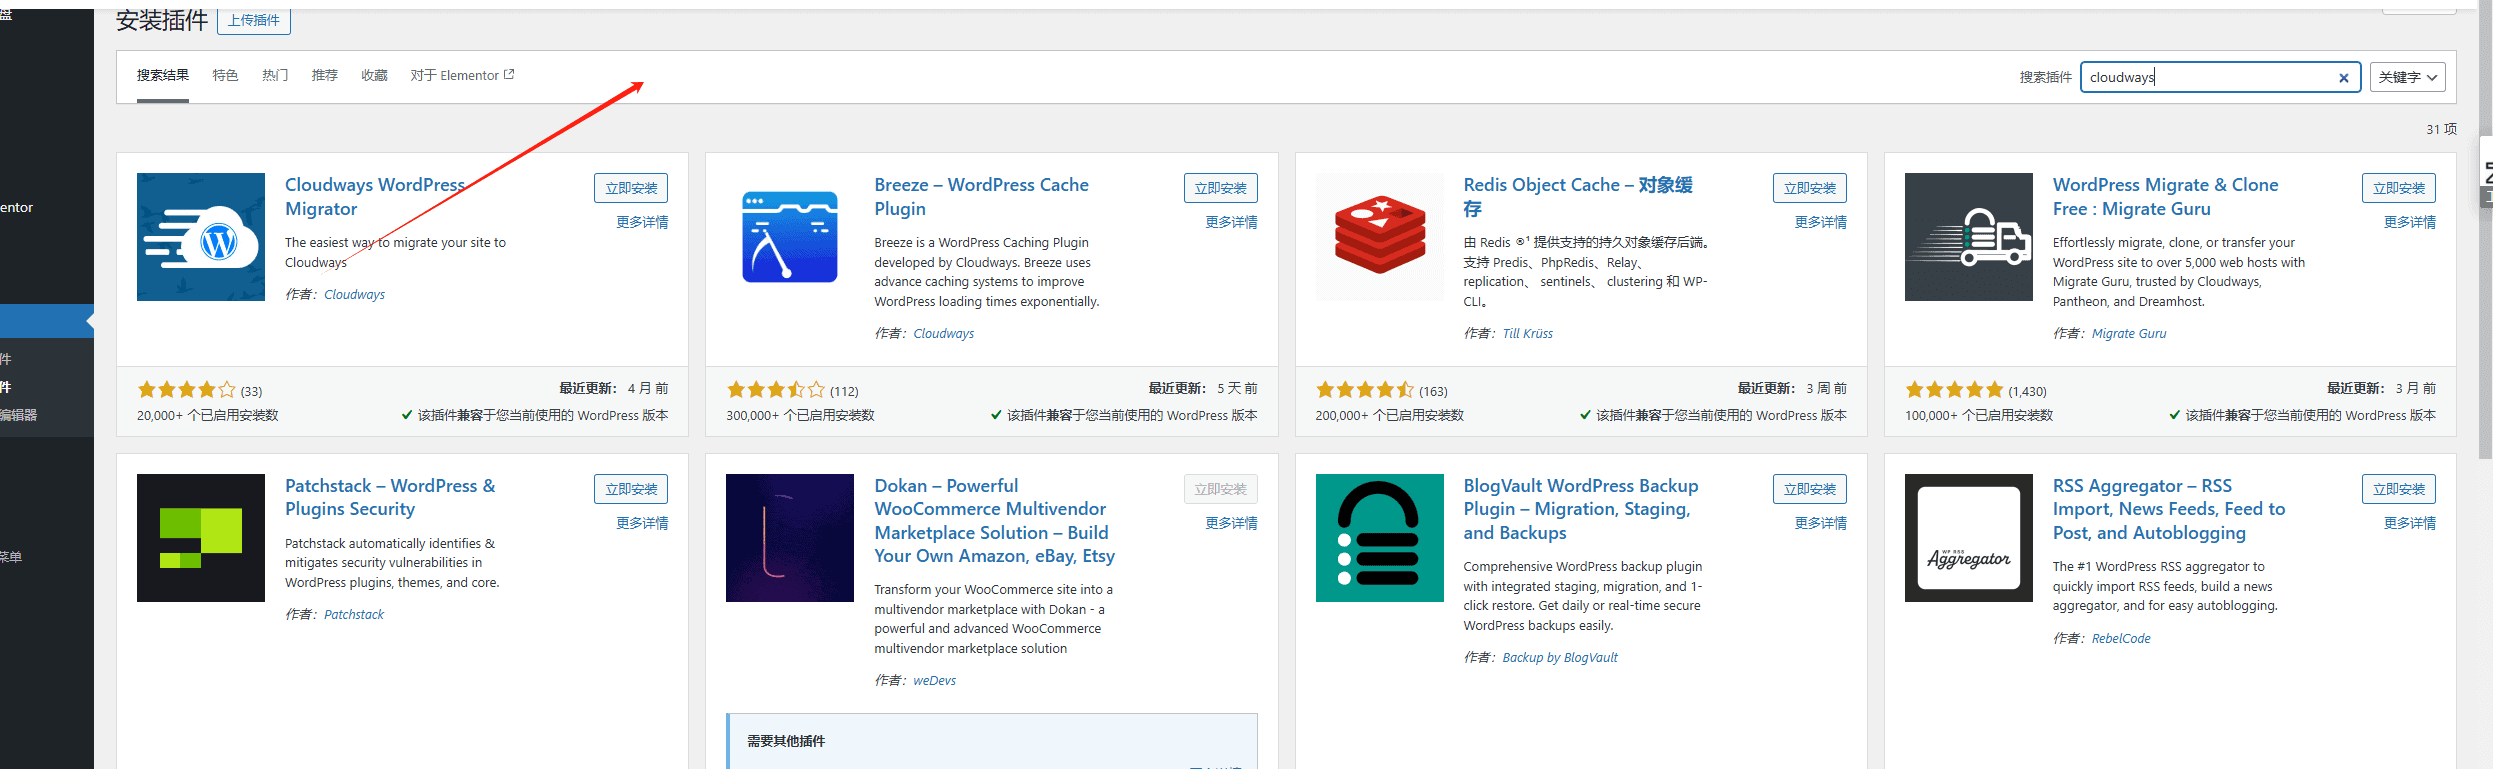Screen dimensions: 2493x769
Task: Click the Migrate Guru truck icon
Action: (x=1968, y=237)
